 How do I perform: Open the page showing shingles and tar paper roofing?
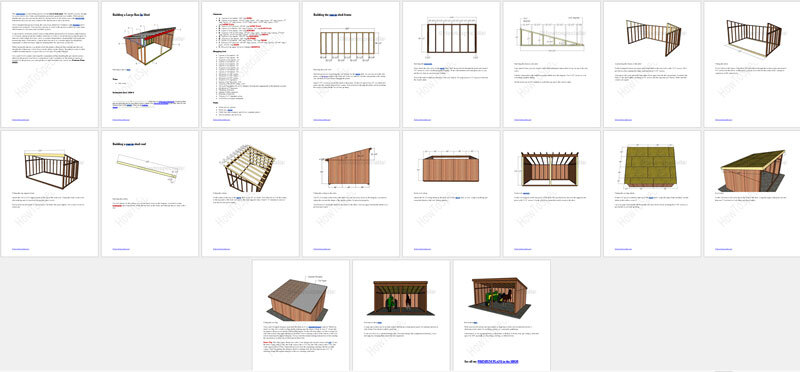301,315
